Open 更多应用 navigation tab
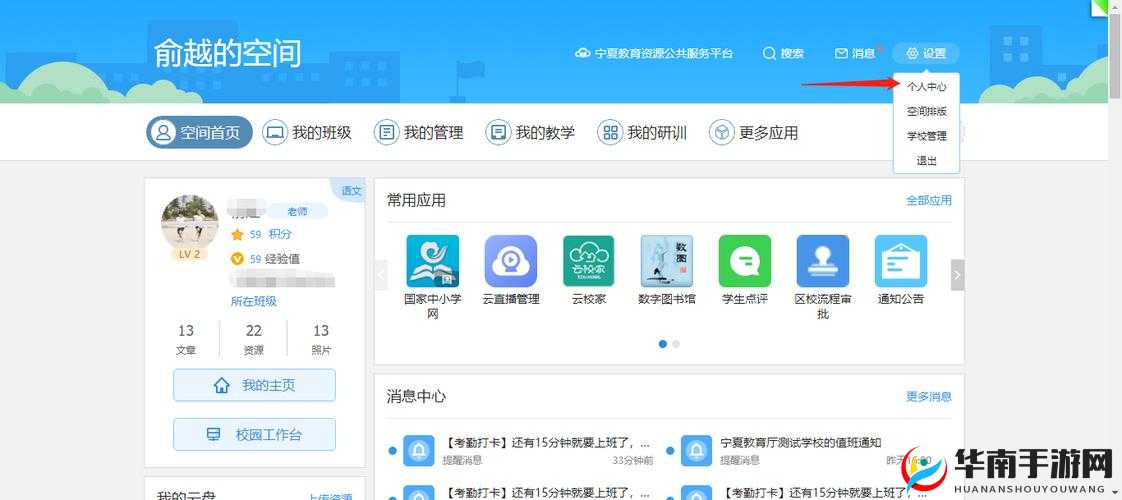1122x500 pixels. click(x=753, y=132)
